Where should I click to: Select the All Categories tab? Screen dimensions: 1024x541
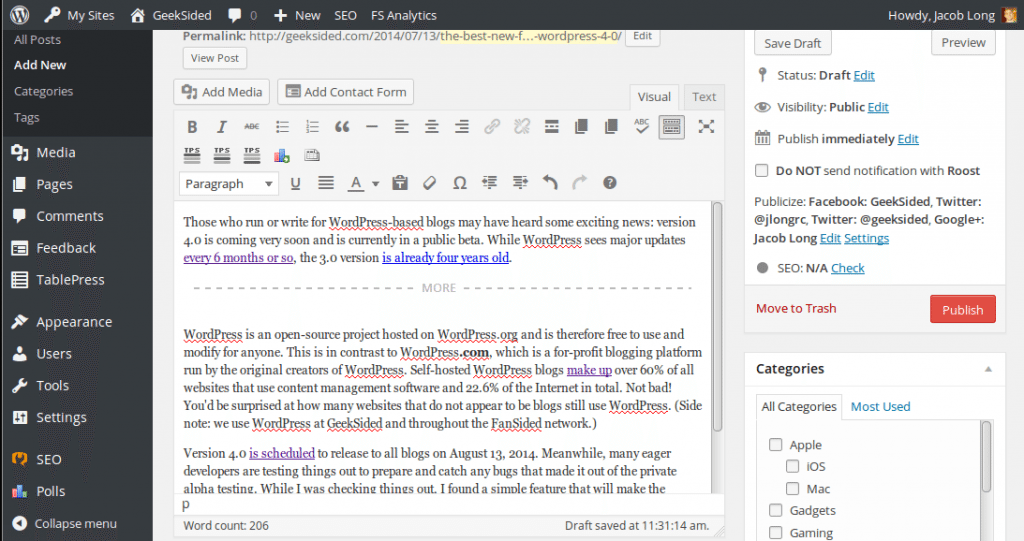tap(799, 406)
